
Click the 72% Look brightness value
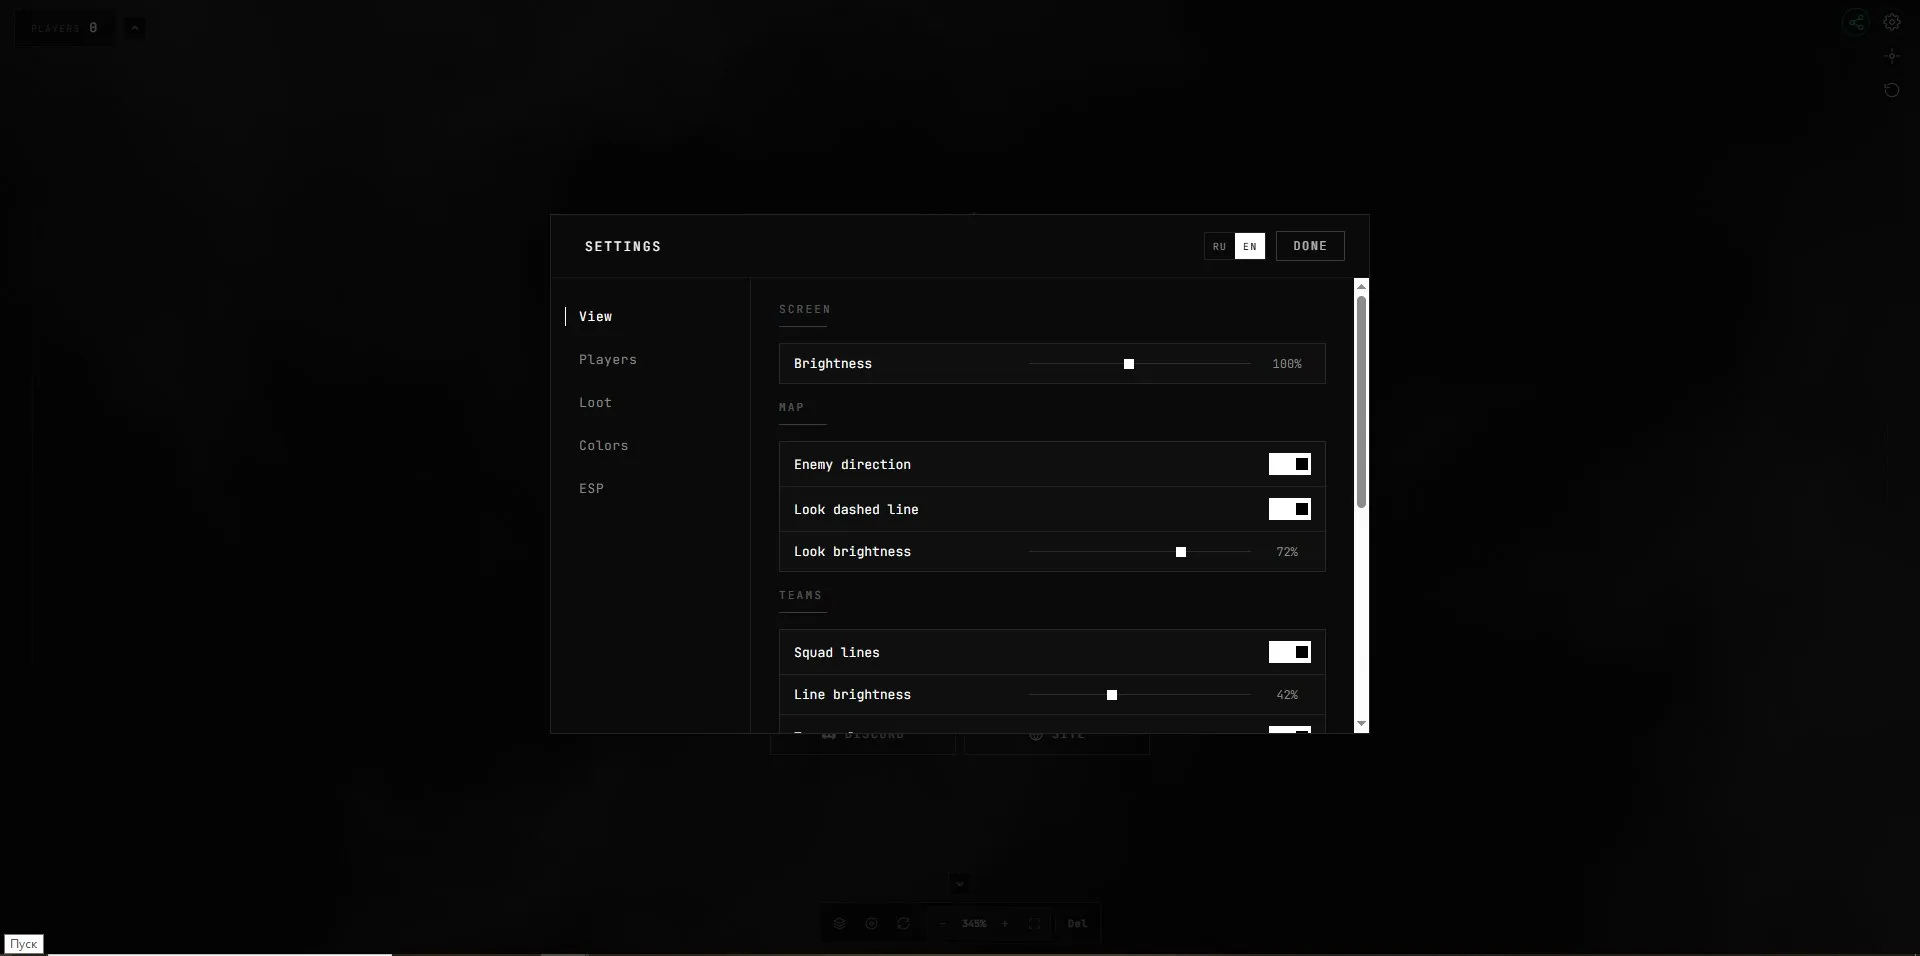point(1287,552)
